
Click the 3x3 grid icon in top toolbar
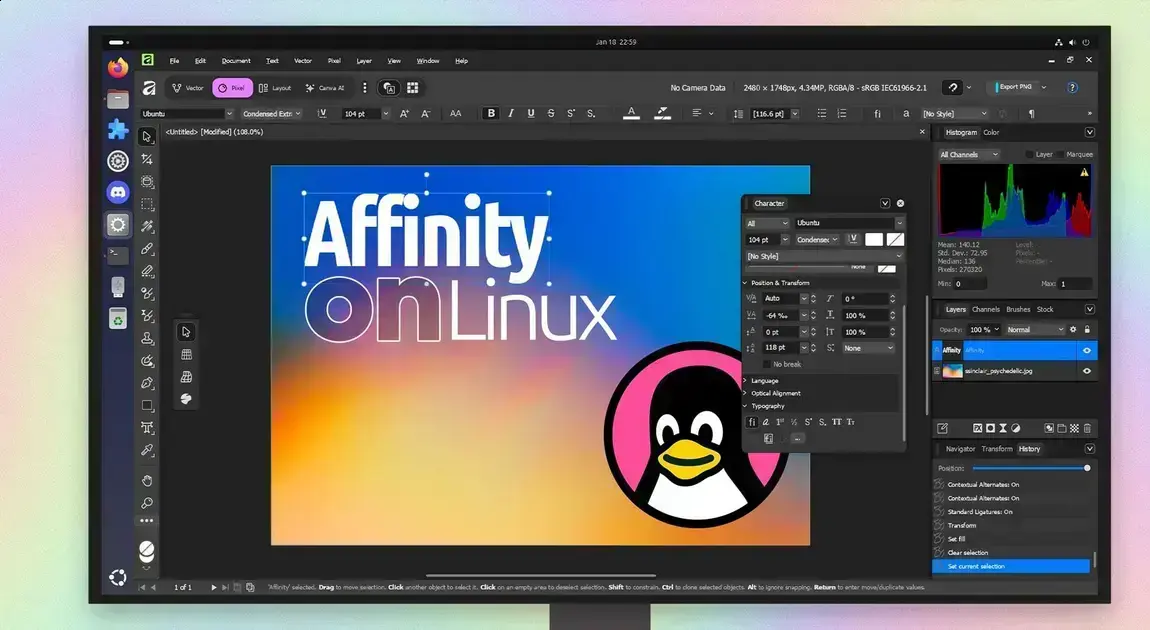tap(412, 88)
